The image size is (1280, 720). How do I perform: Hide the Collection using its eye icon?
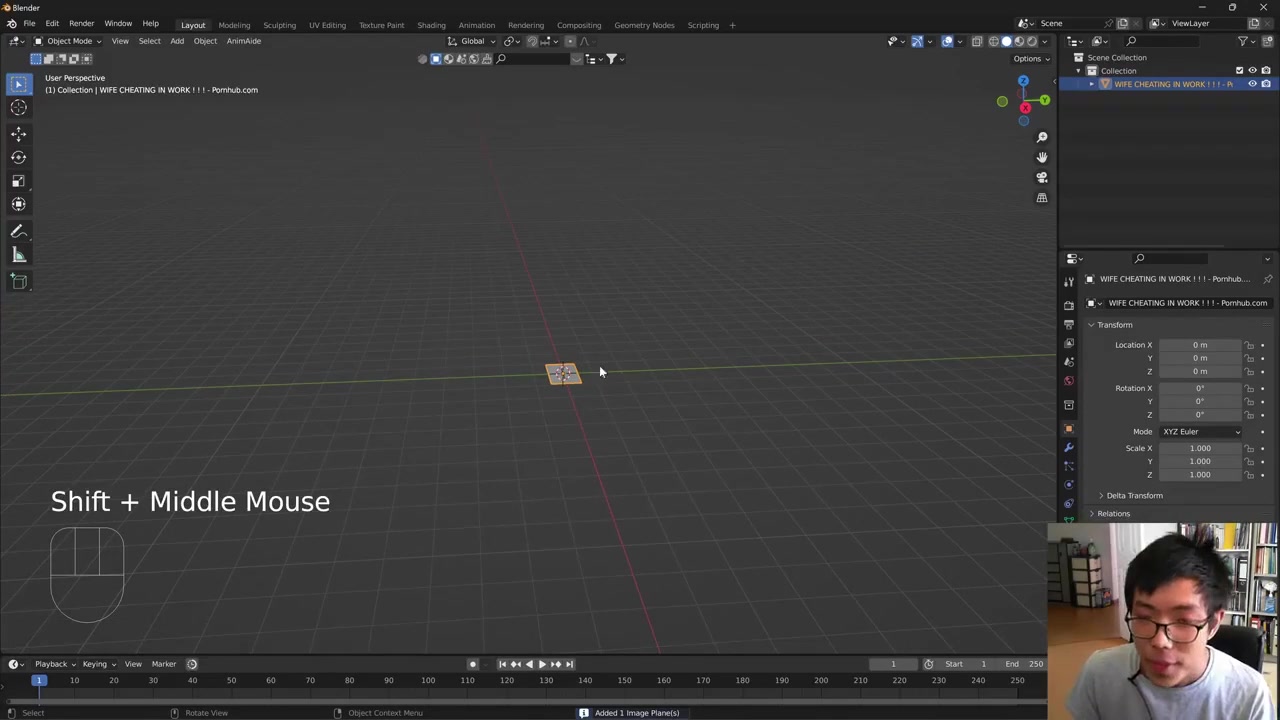point(1252,71)
